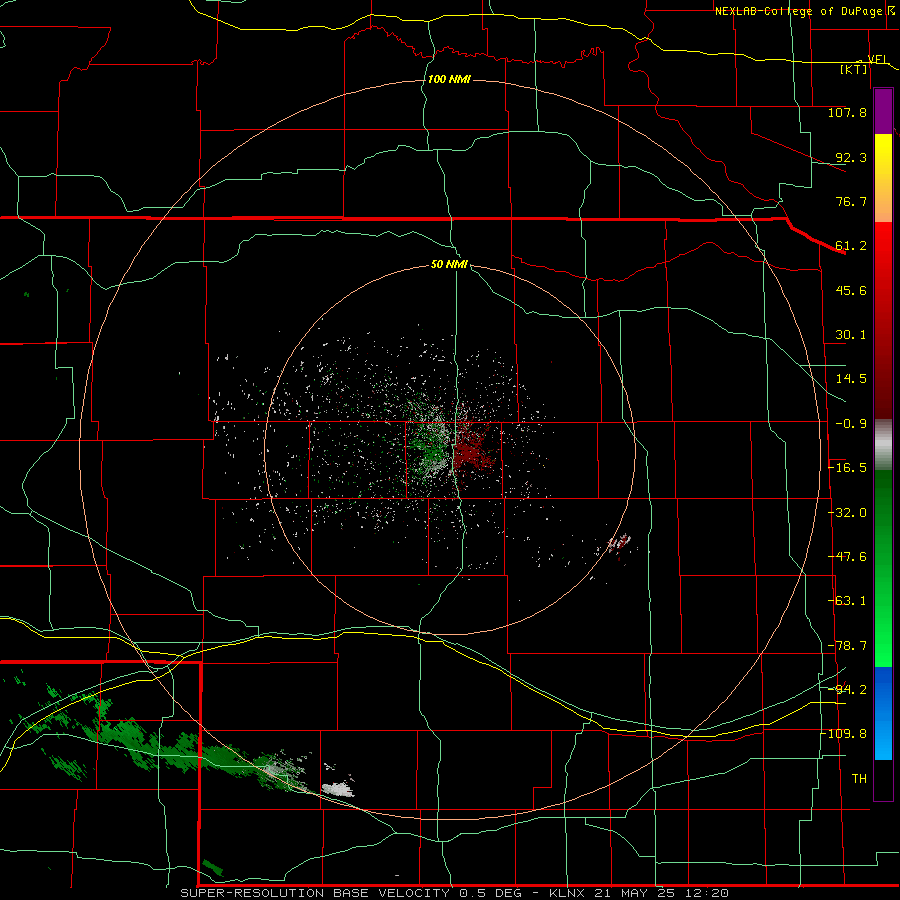The width and height of the screenshot is (900, 900).
Task: Click the 92.3 scale value
Action: point(851,157)
